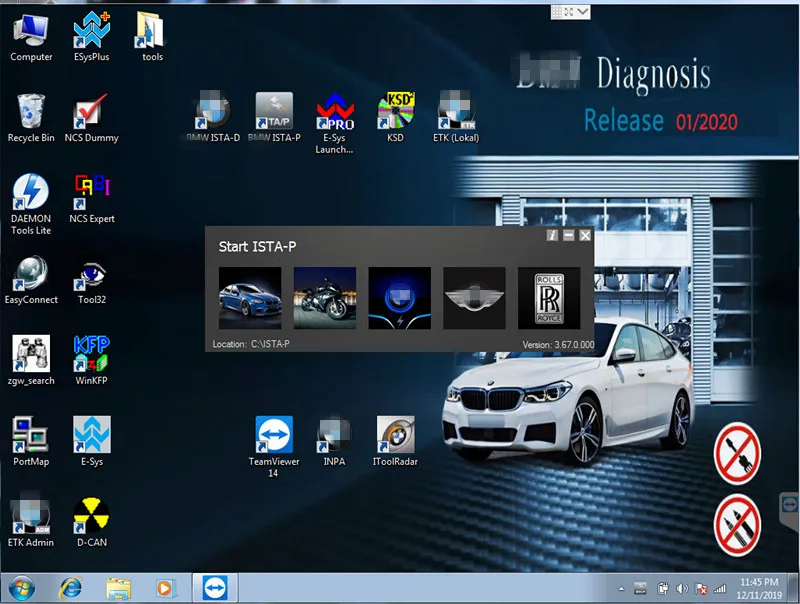Launch the ESysPlus shortcut
This screenshot has height=604, width=800.
click(x=91, y=38)
